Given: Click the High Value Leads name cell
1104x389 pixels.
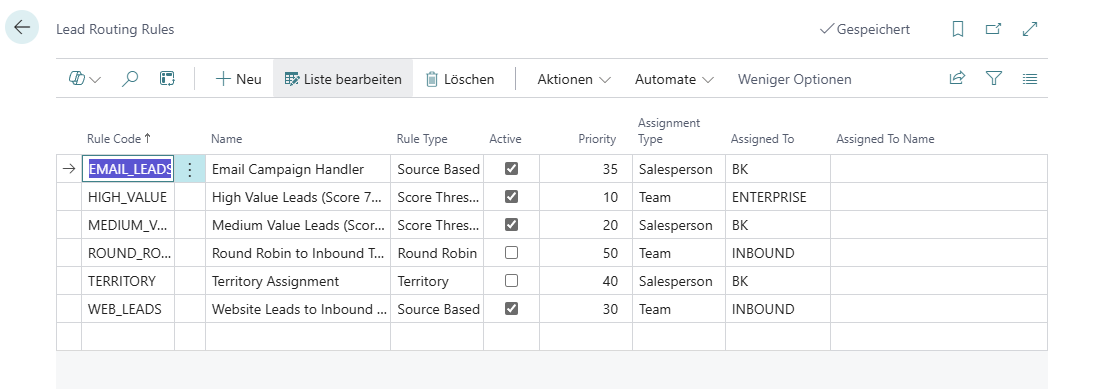Looking at the screenshot, I should (298, 197).
